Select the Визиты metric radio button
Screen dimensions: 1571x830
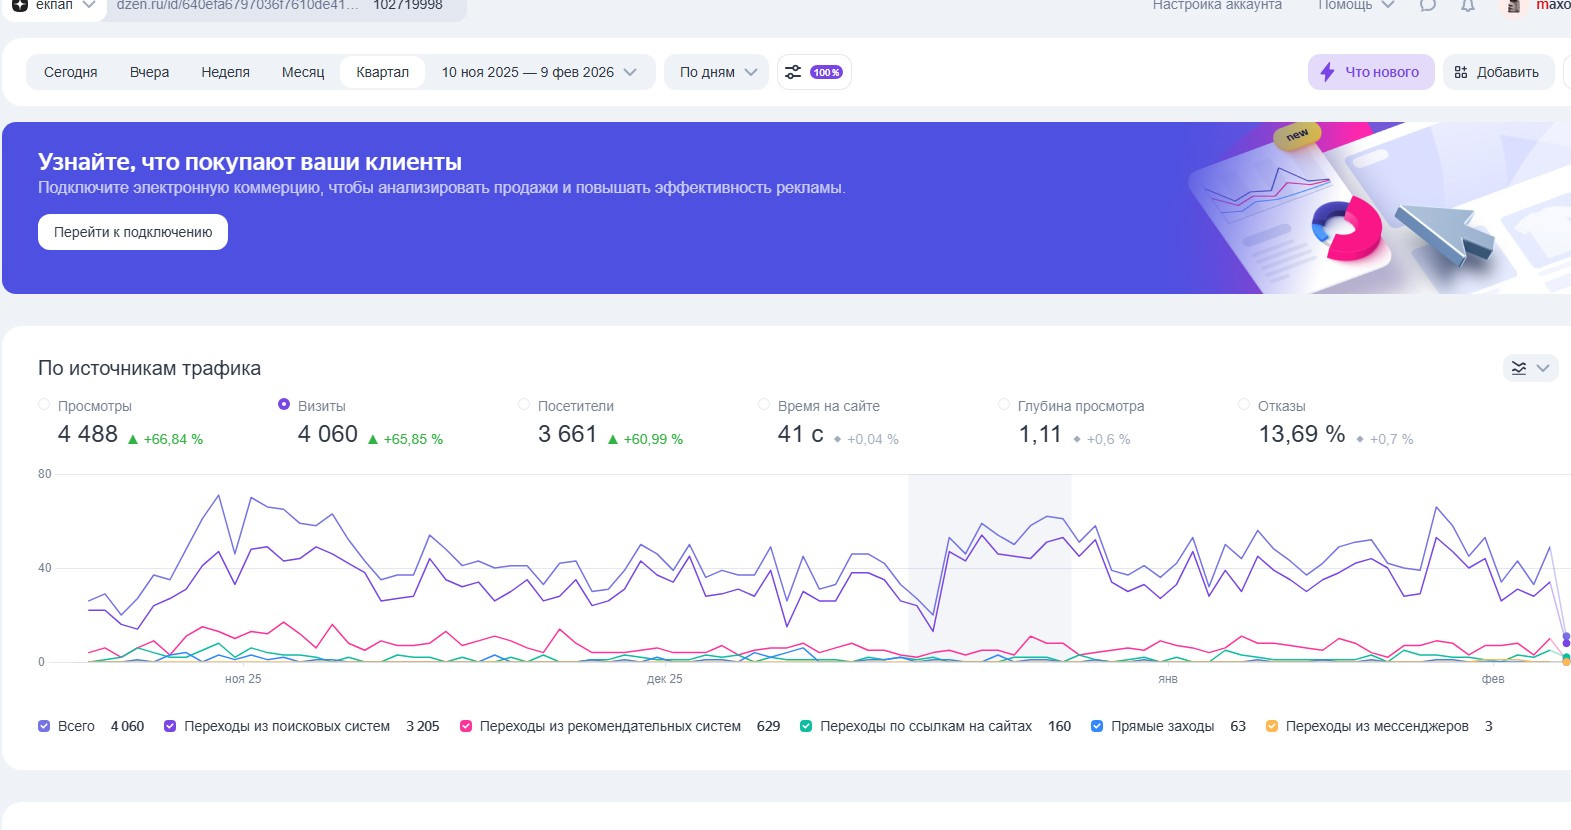tap(284, 405)
